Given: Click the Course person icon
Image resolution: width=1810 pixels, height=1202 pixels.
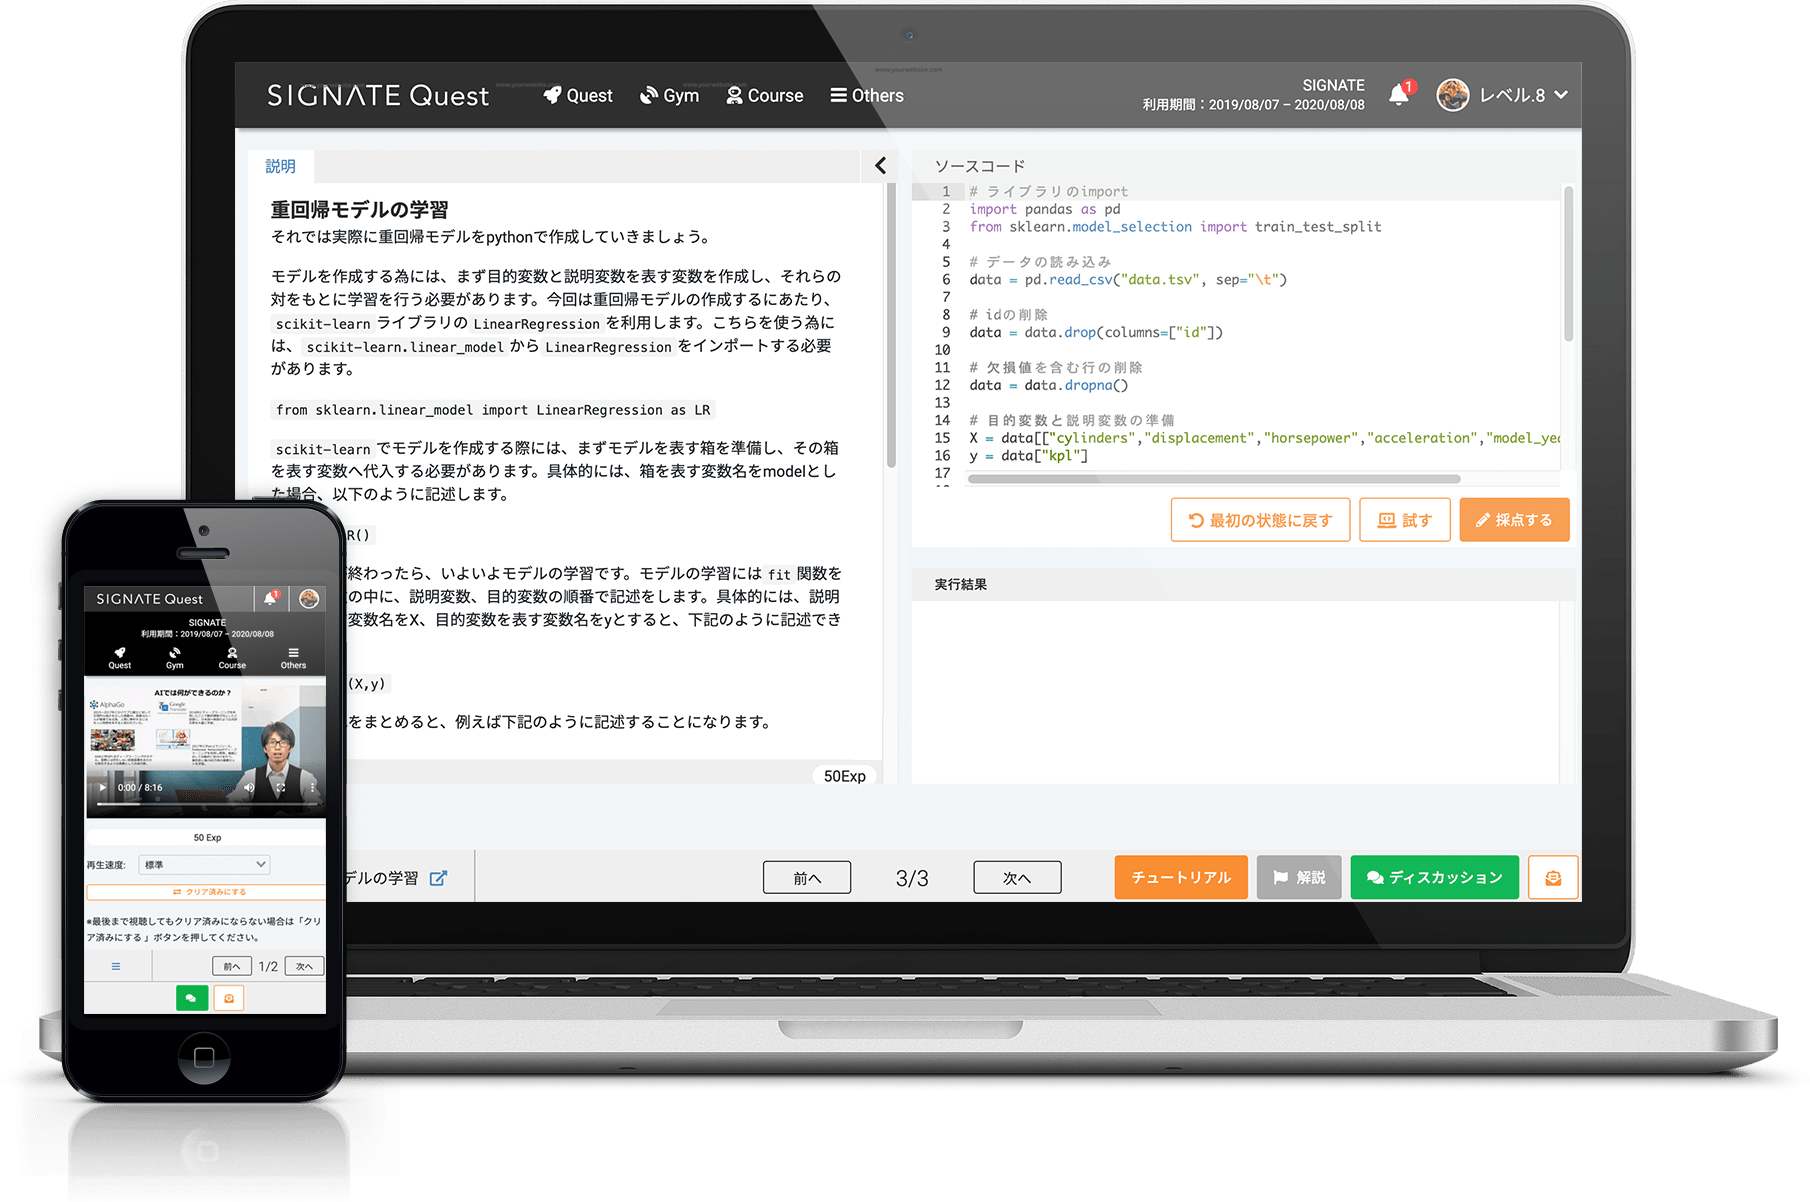Looking at the screenshot, I should [x=735, y=95].
